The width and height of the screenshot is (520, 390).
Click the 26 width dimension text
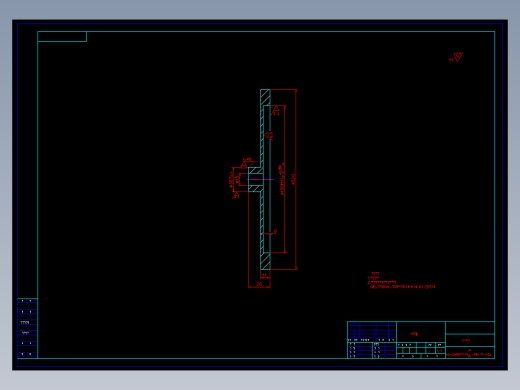click(259, 284)
